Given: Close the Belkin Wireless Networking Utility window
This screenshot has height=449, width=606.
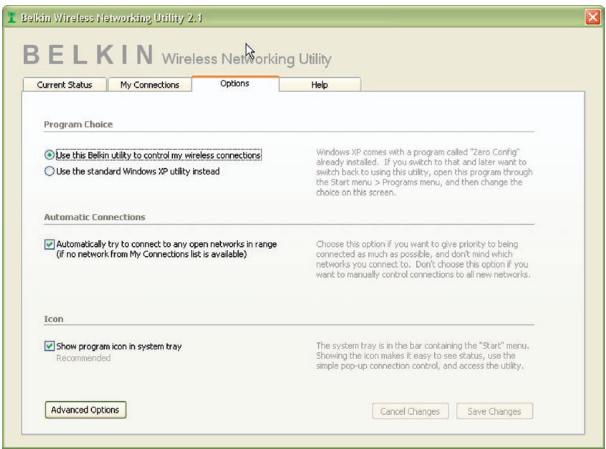Looking at the screenshot, I should point(593,17).
